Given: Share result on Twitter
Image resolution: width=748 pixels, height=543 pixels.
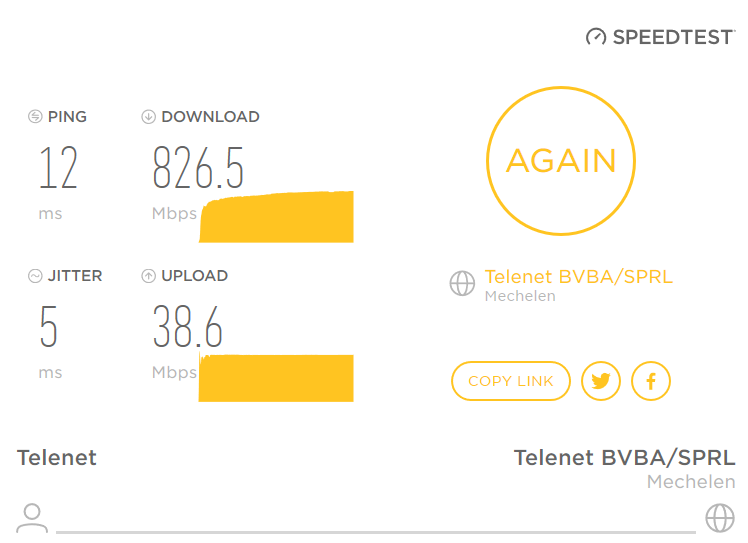Looking at the screenshot, I should pyautogui.click(x=601, y=381).
